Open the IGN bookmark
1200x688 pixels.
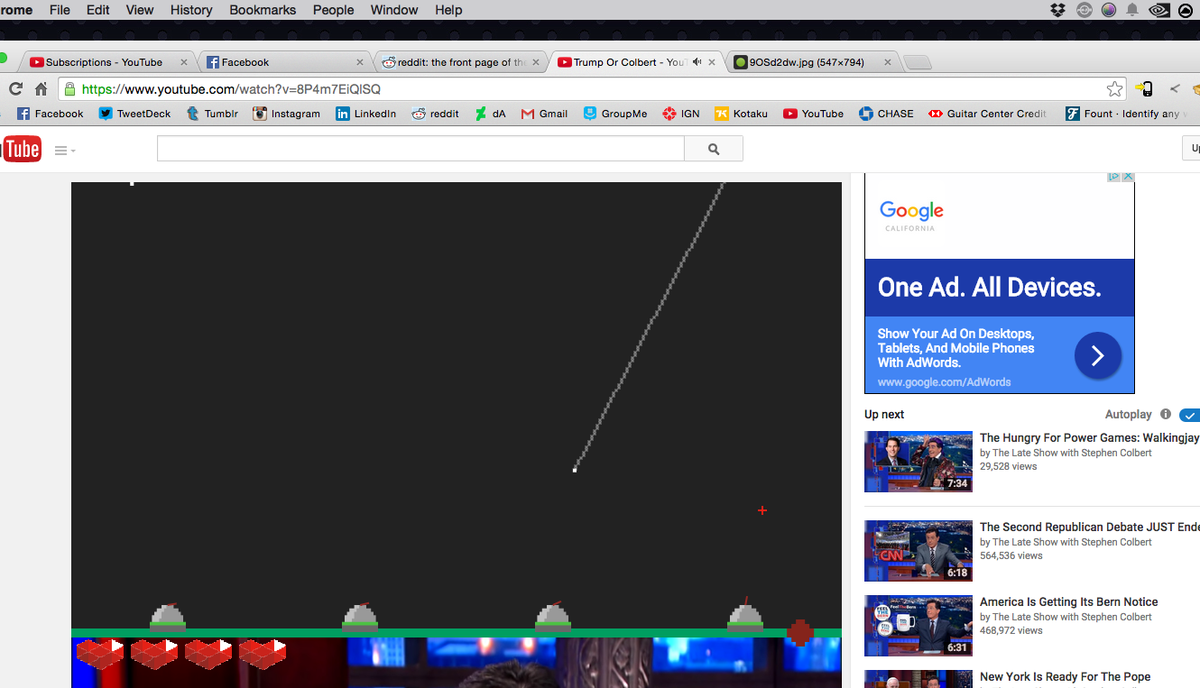pyautogui.click(x=681, y=114)
